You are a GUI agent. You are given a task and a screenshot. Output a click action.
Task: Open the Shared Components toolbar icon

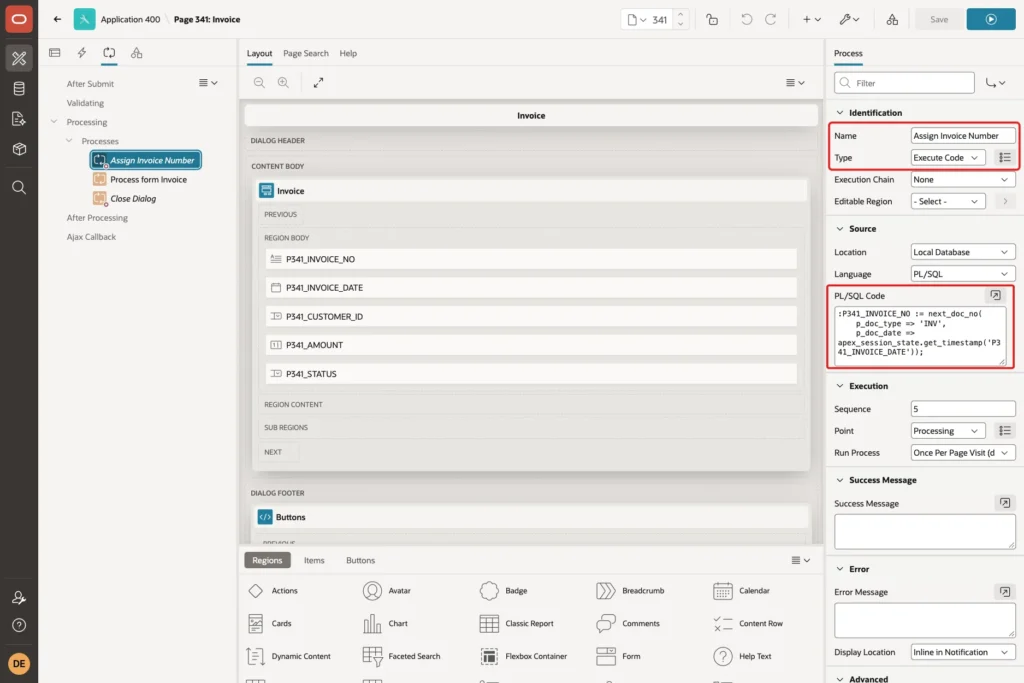892,20
